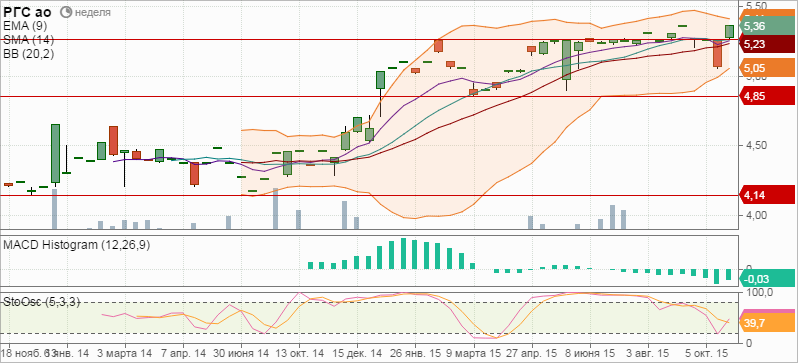The height and width of the screenshot is (363, 798).
Task: Select the MACD Histogram (12,26,9) label
Action: tap(76, 245)
